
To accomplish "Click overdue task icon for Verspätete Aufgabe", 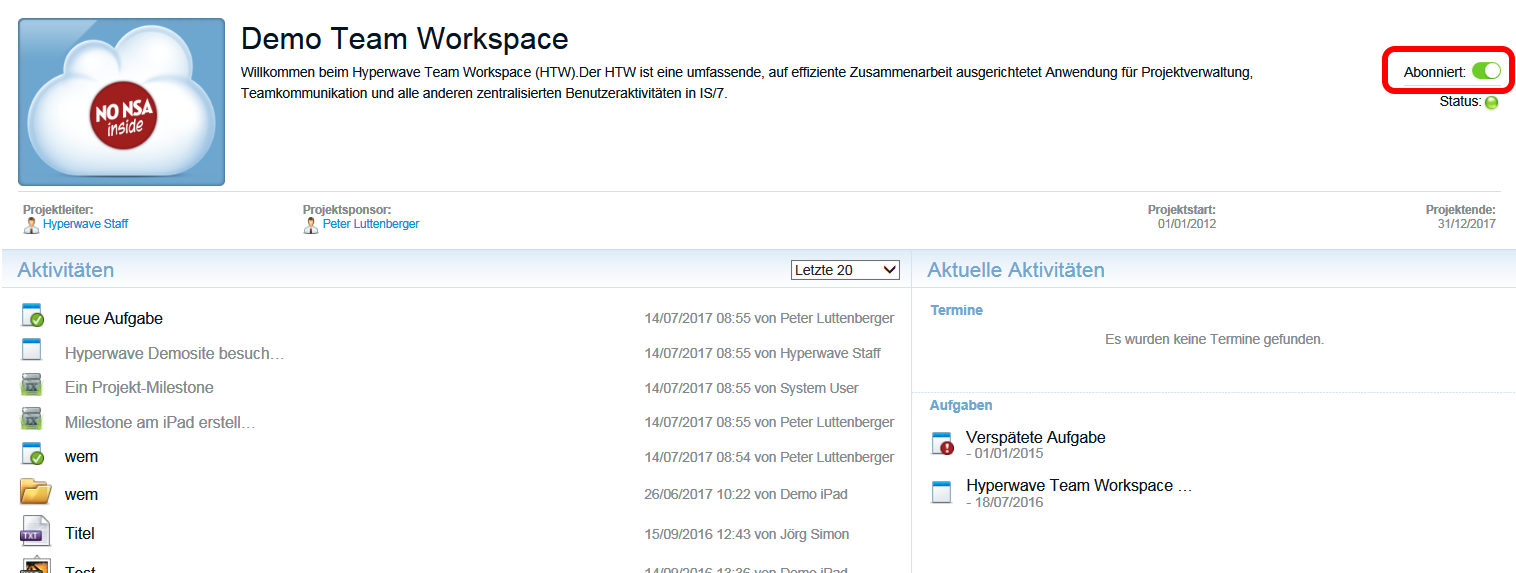I will coord(943,443).
